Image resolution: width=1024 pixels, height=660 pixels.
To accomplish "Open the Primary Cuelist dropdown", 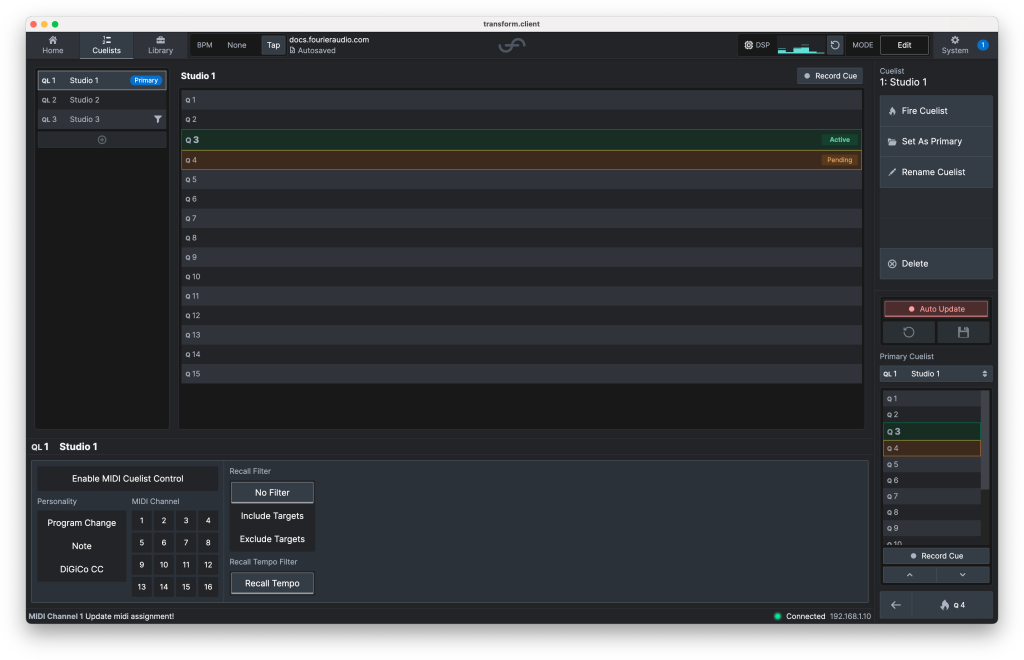I will point(936,374).
